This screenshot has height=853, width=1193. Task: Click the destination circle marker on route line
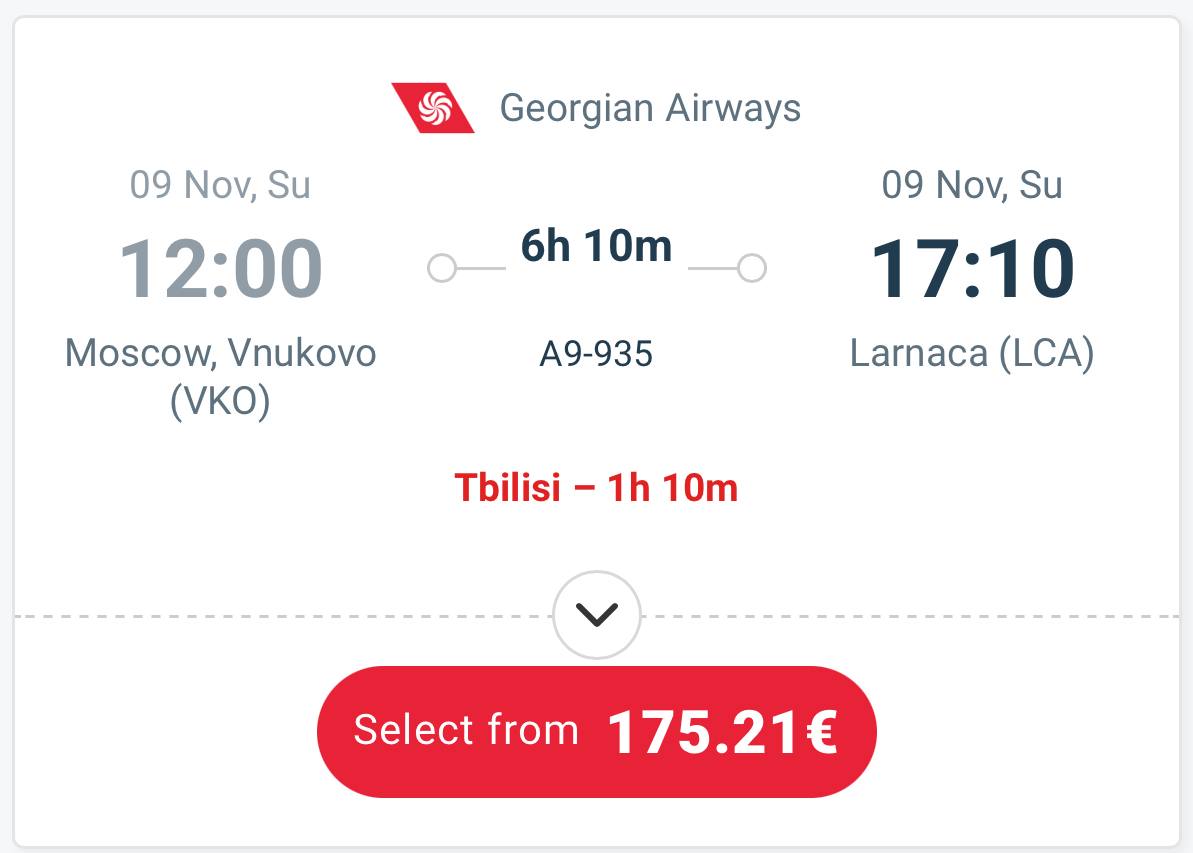[x=752, y=268]
